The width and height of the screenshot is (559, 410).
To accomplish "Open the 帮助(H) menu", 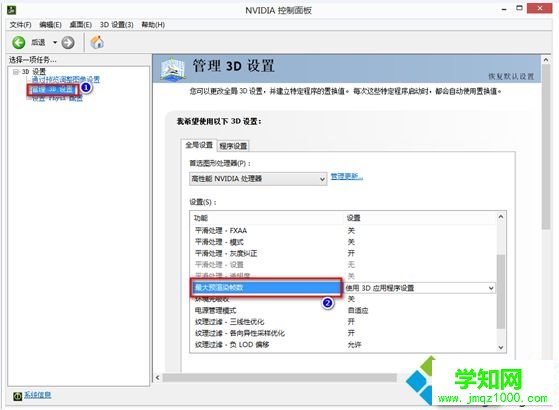I will click(153, 25).
